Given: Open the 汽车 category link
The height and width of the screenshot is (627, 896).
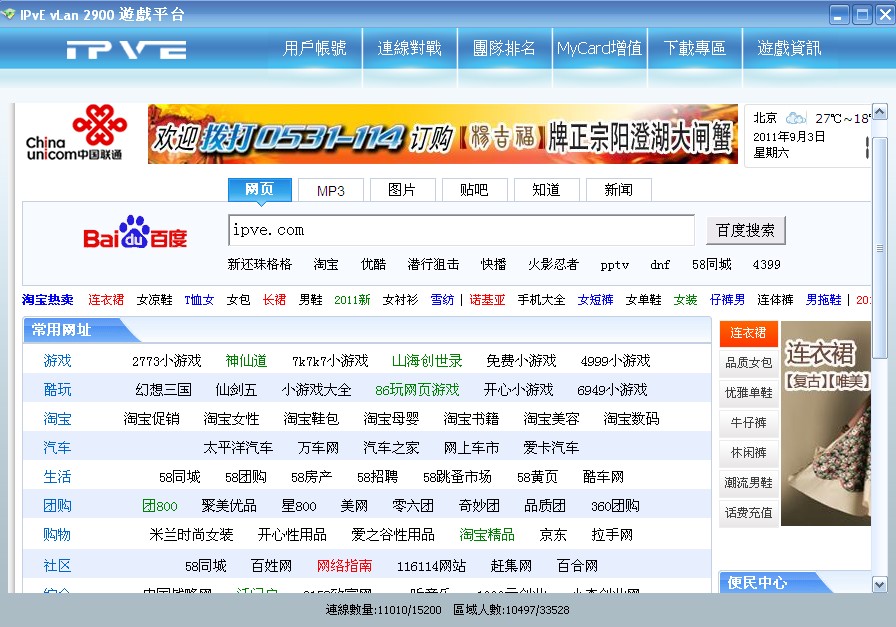Looking at the screenshot, I should [58, 448].
